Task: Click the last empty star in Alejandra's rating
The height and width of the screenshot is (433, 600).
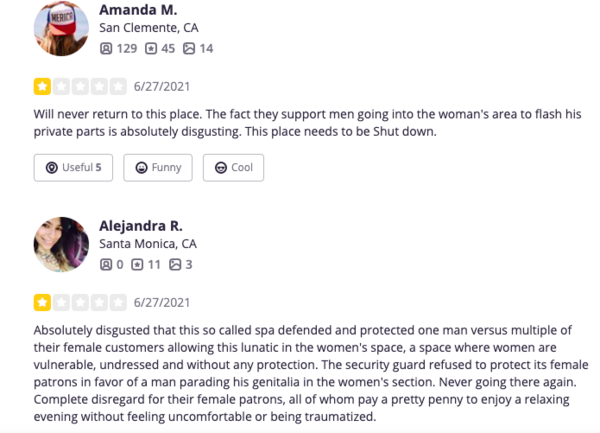Action: click(118, 302)
